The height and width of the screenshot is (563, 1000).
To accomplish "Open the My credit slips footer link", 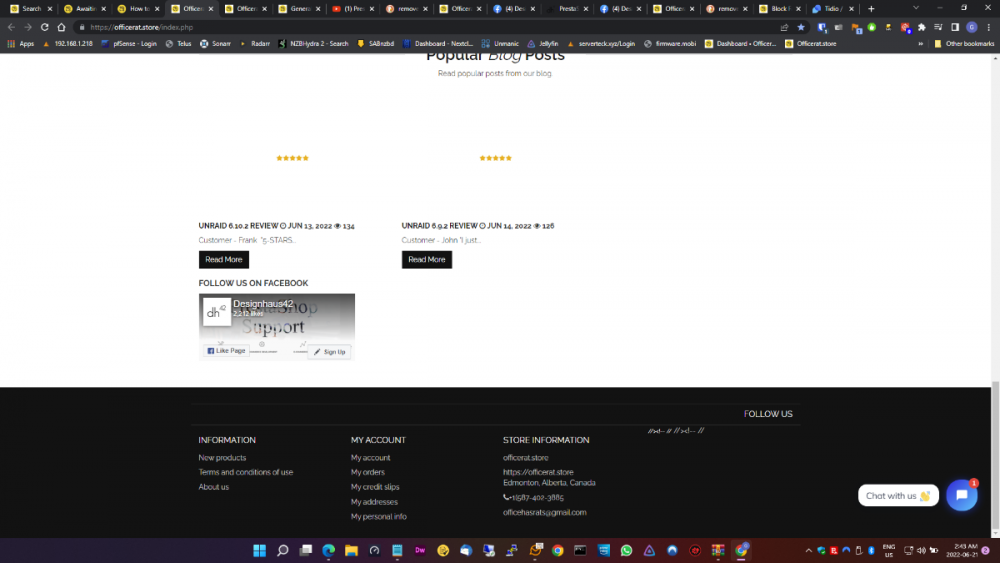I will (375, 487).
